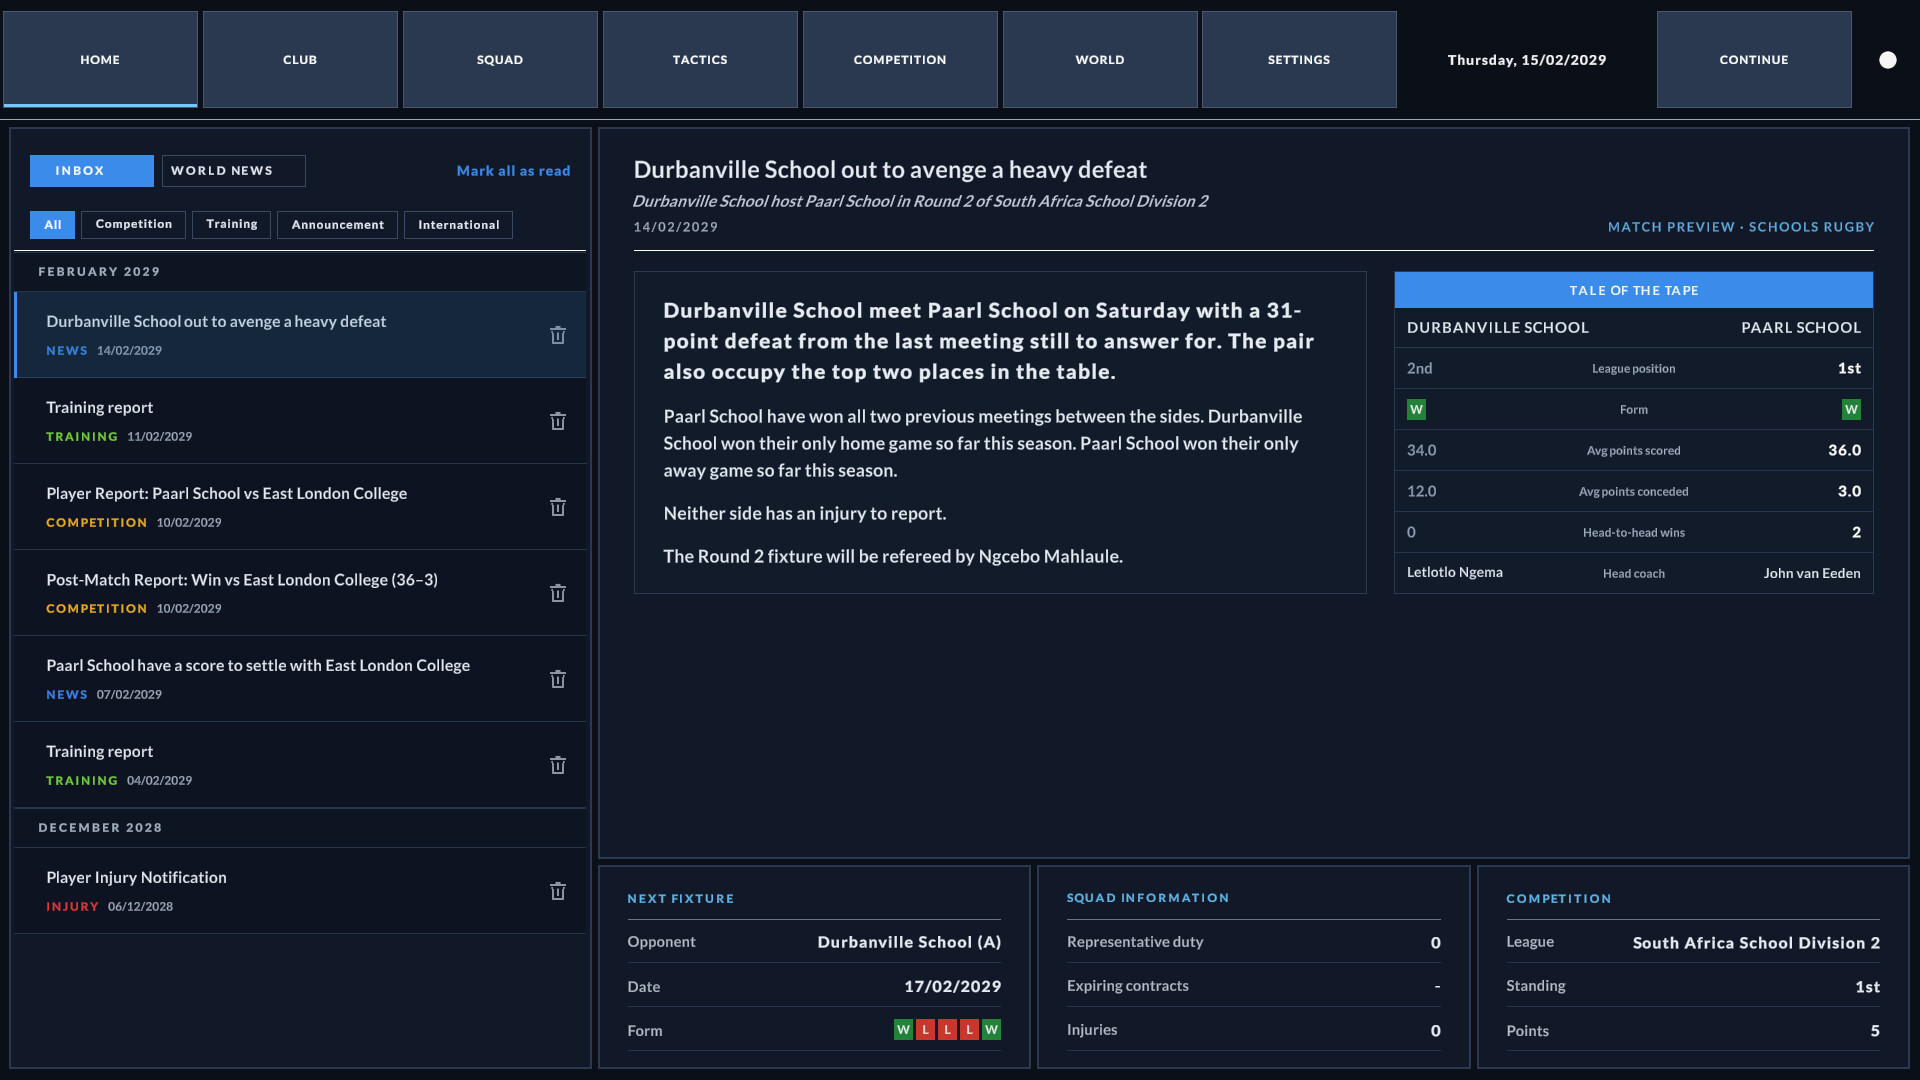
Task: Click the last W in the Next Fixture form
Action: click(x=991, y=1029)
